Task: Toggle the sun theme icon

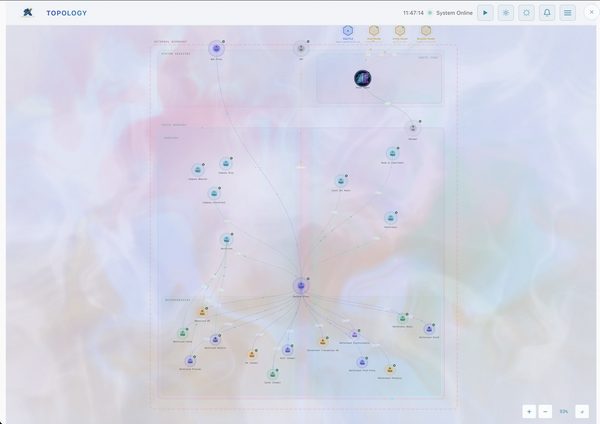Action: coord(527,13)
